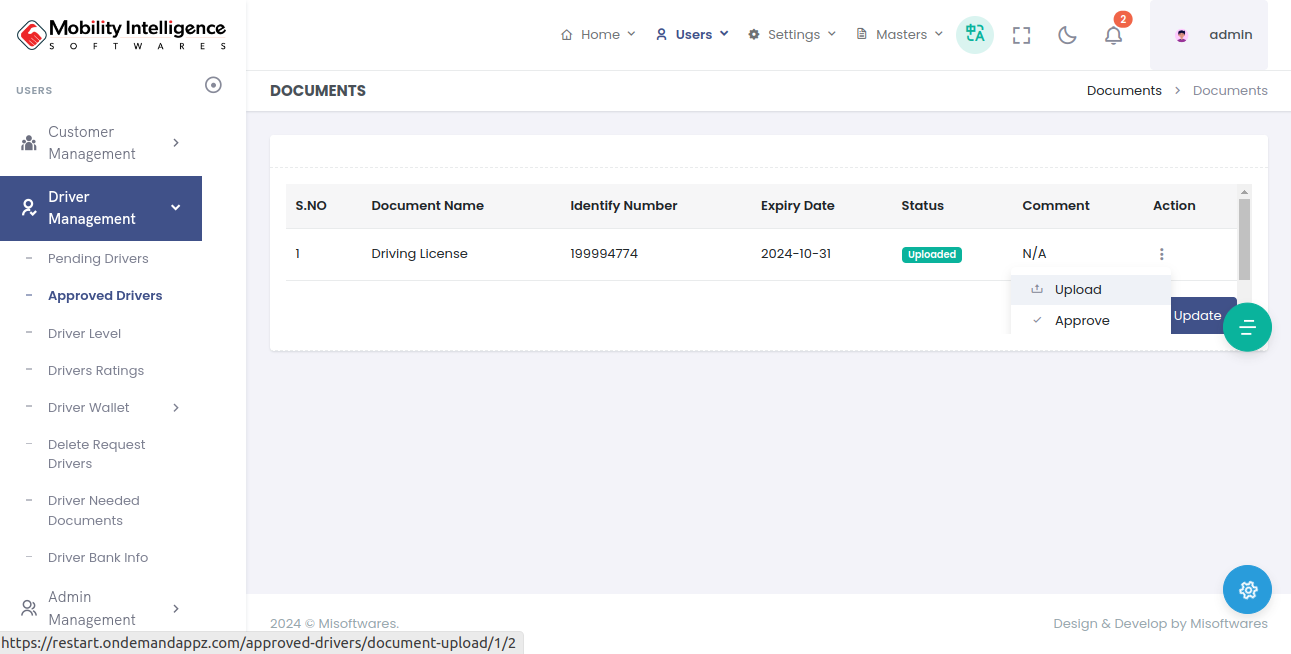Expand the Customer Management section
Screen dimensions: 1291x654
pos(101,143)
